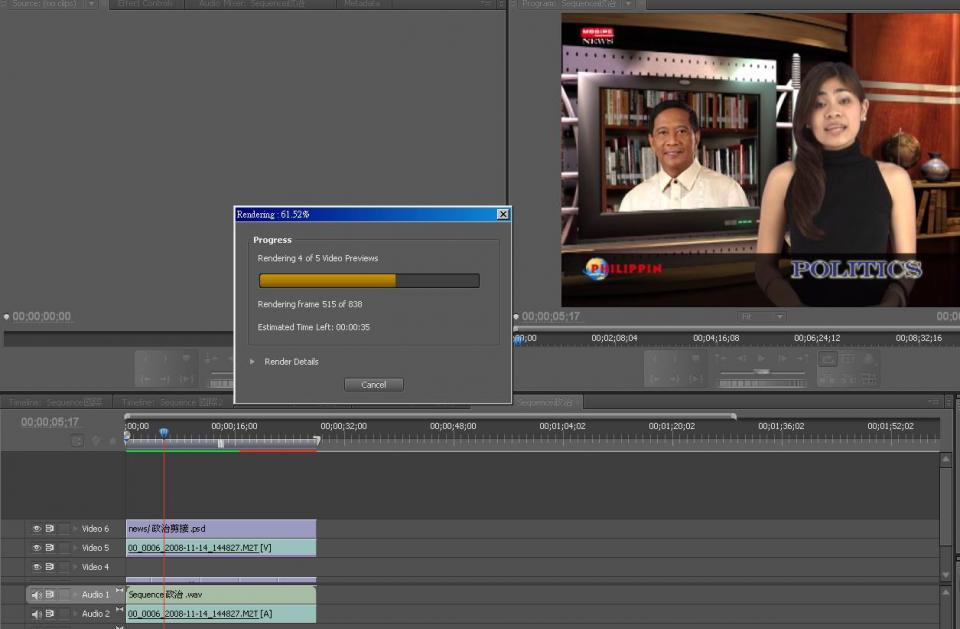
Task: Toggle Video 4 track eye icon
Action: click(x=37, y=567)
